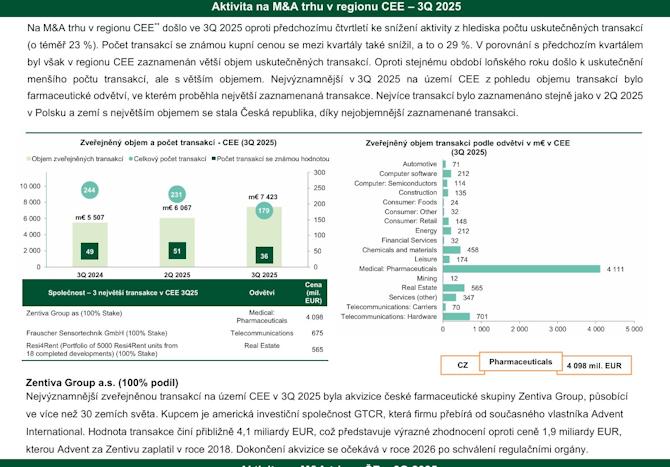Click the dark green box labeled 49
The height and width of the screenshot is (467, 670).
click(x=90, y=251)
